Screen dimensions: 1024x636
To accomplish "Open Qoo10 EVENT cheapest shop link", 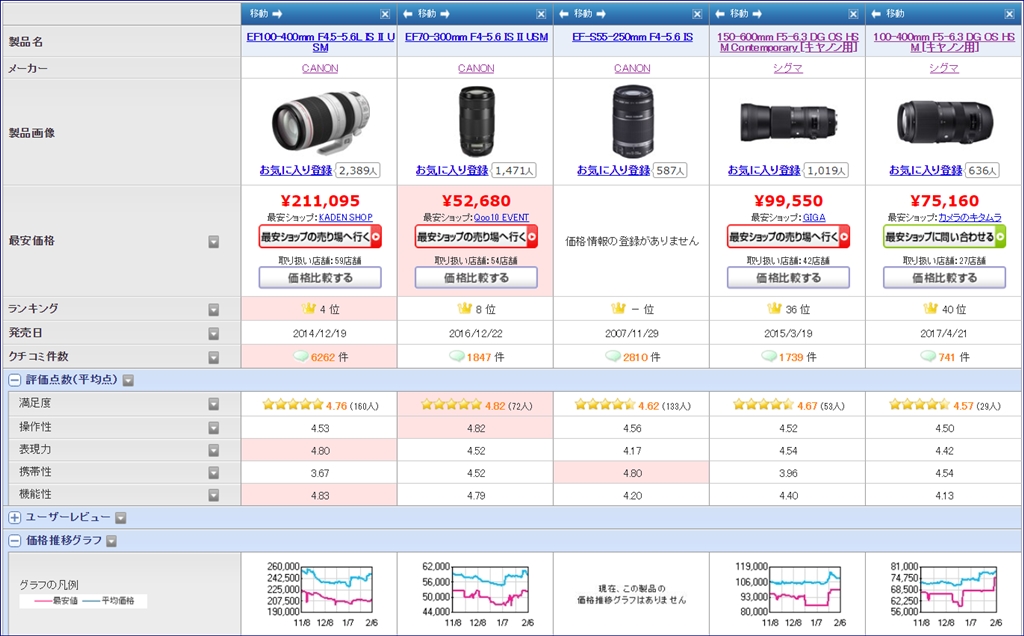I will [x=502, y=217].
